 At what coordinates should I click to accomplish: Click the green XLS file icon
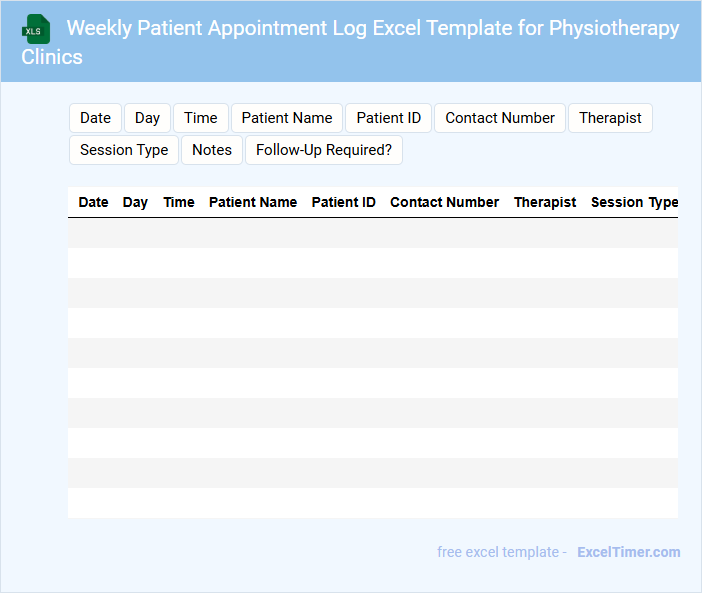(x=37, y=29)
